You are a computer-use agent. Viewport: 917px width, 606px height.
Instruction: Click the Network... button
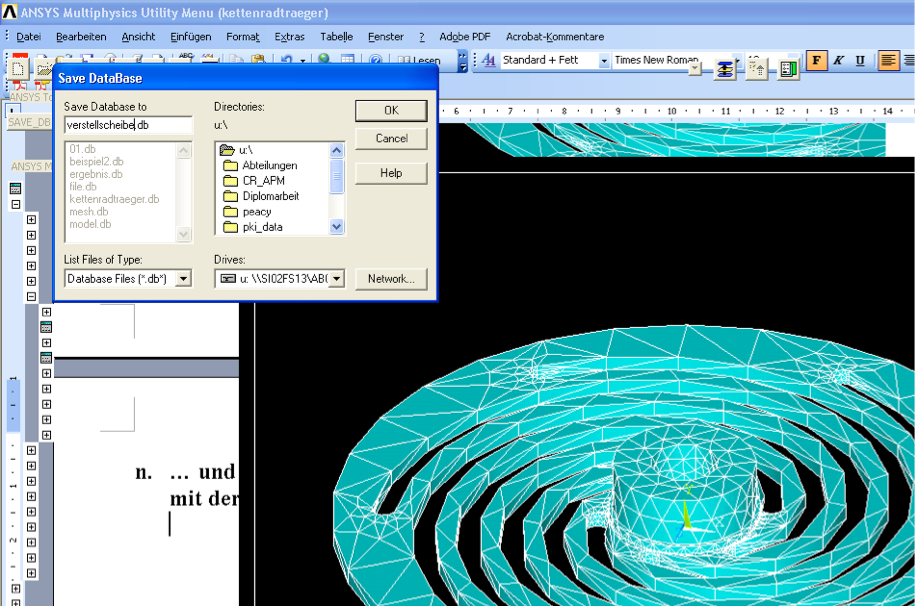391,279
